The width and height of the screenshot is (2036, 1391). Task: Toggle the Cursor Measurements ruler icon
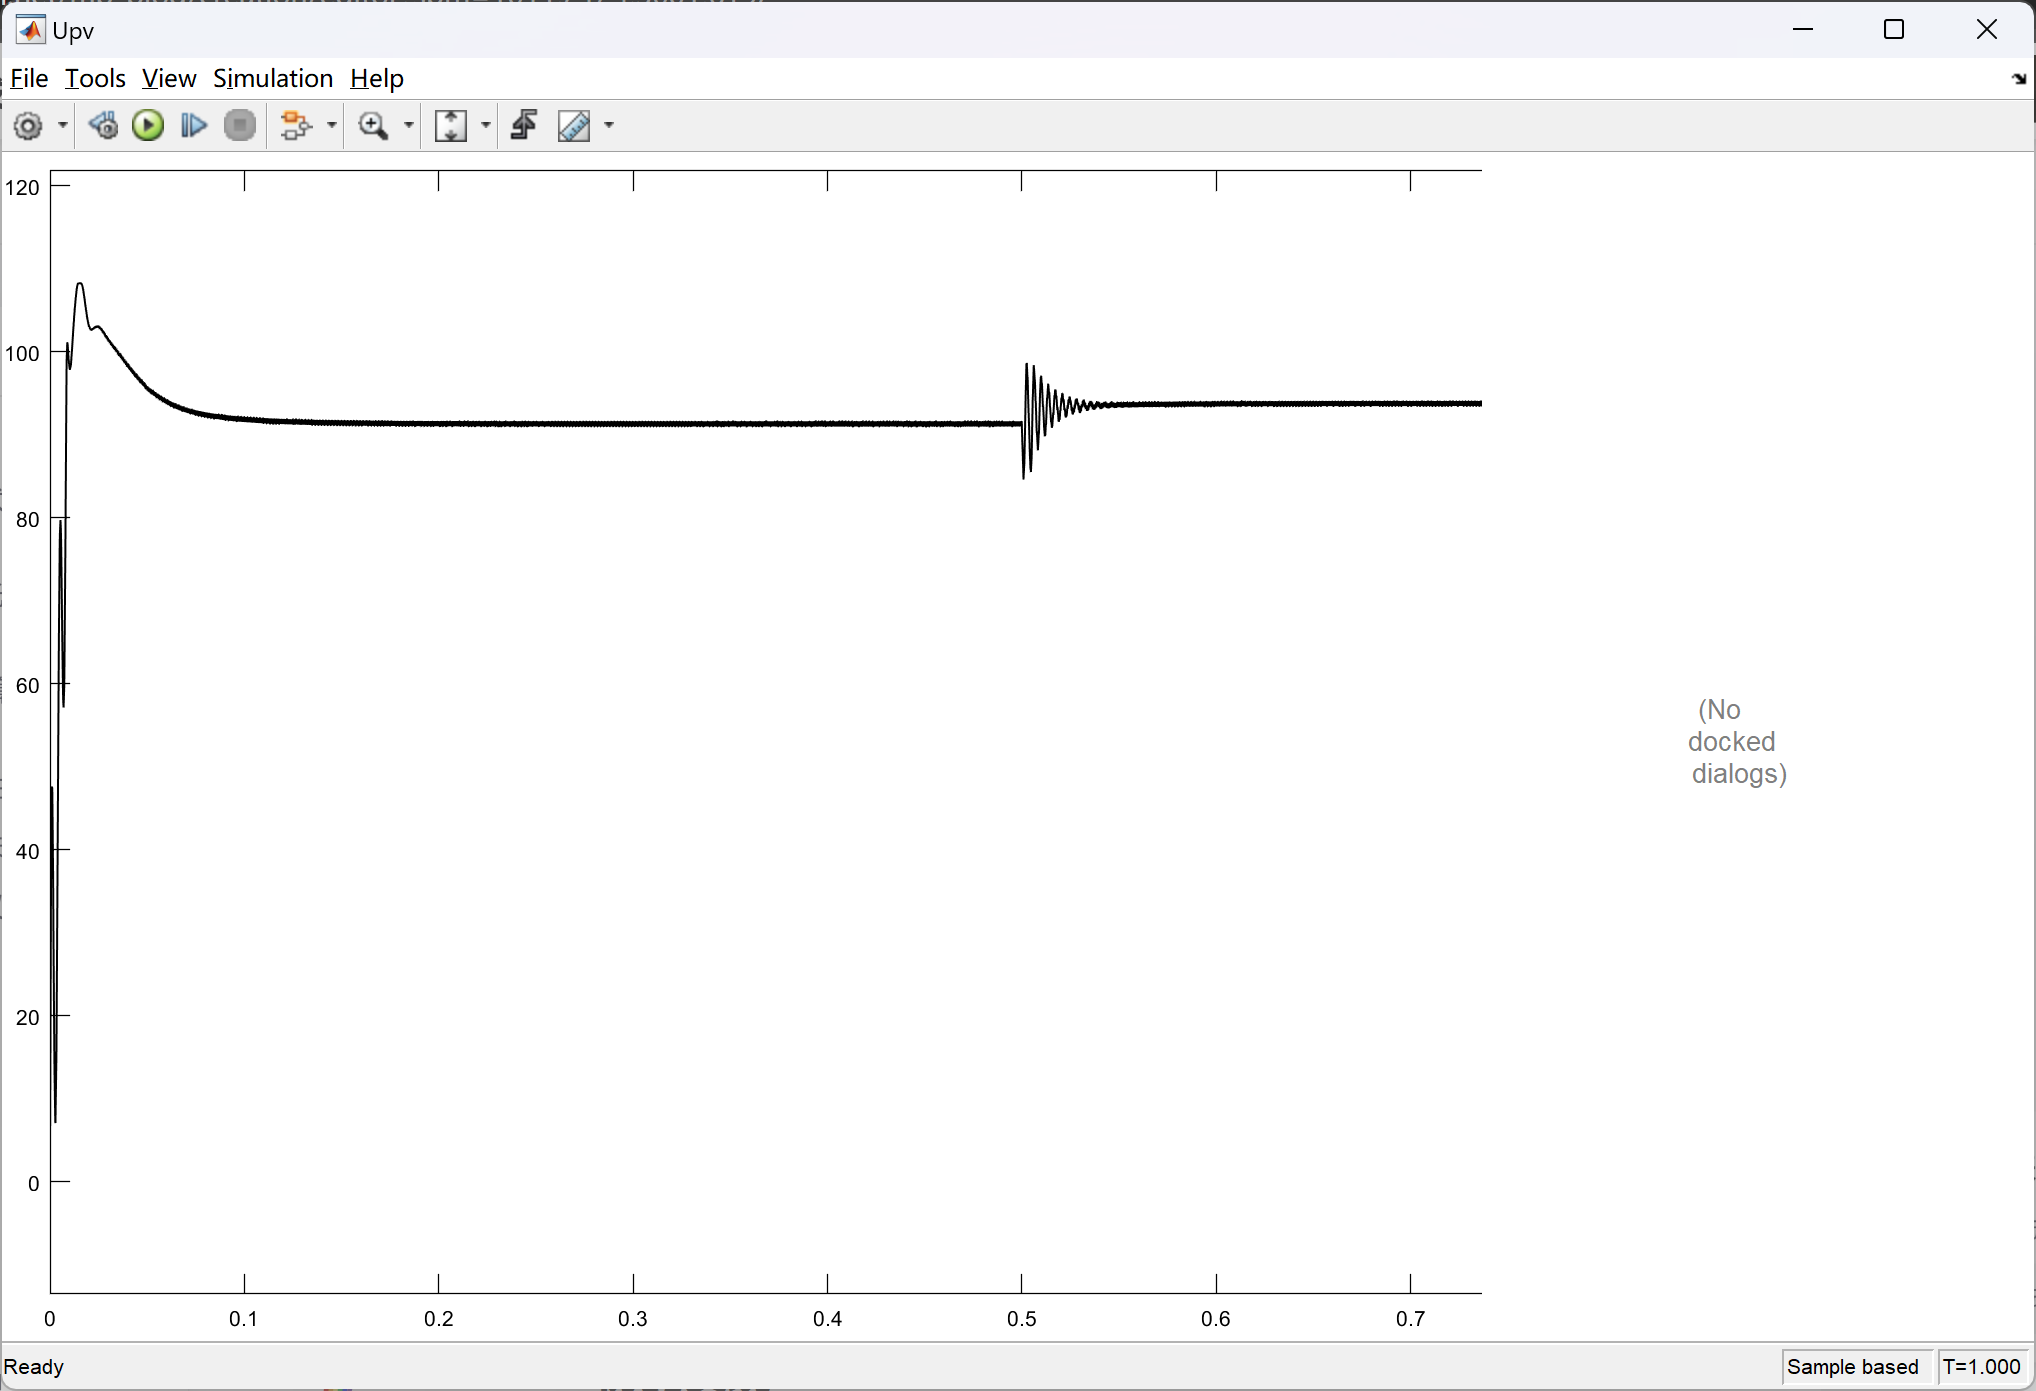(x=574, y=126)
